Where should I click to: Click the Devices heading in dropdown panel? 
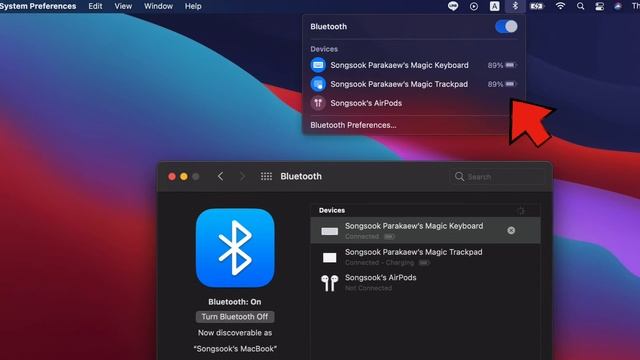point(324,49)
